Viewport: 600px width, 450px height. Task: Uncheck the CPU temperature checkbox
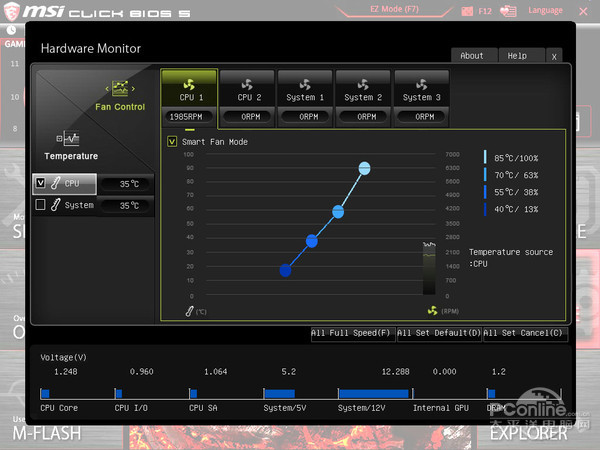click(x=41, y=183)
